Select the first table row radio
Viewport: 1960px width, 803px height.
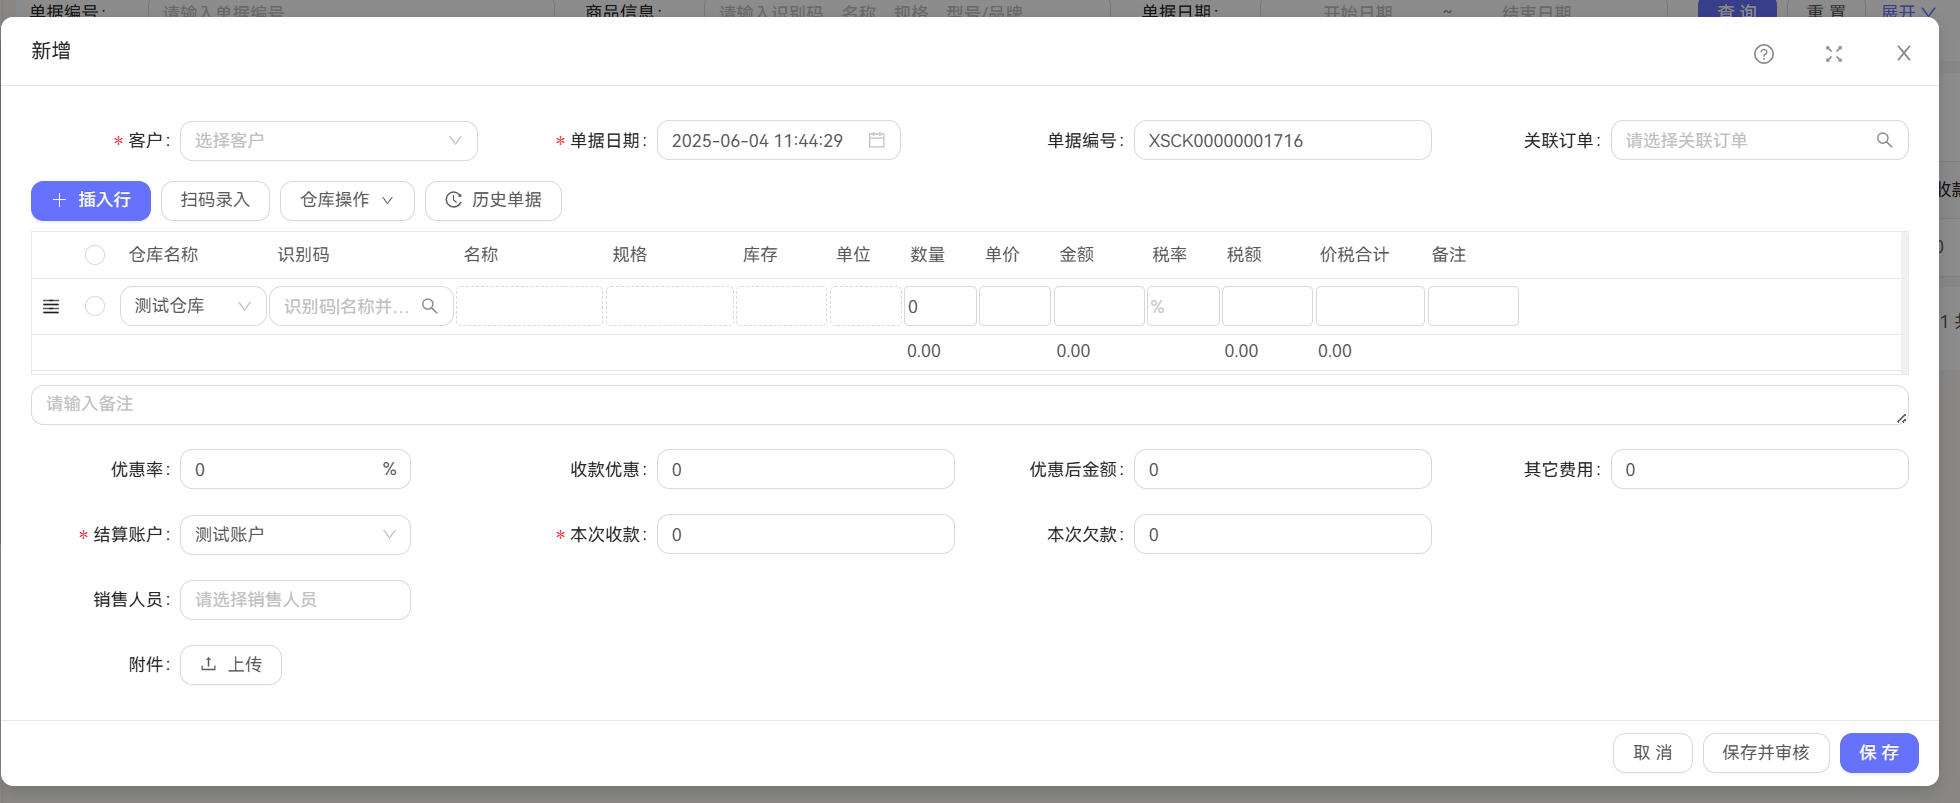(95, 306)
